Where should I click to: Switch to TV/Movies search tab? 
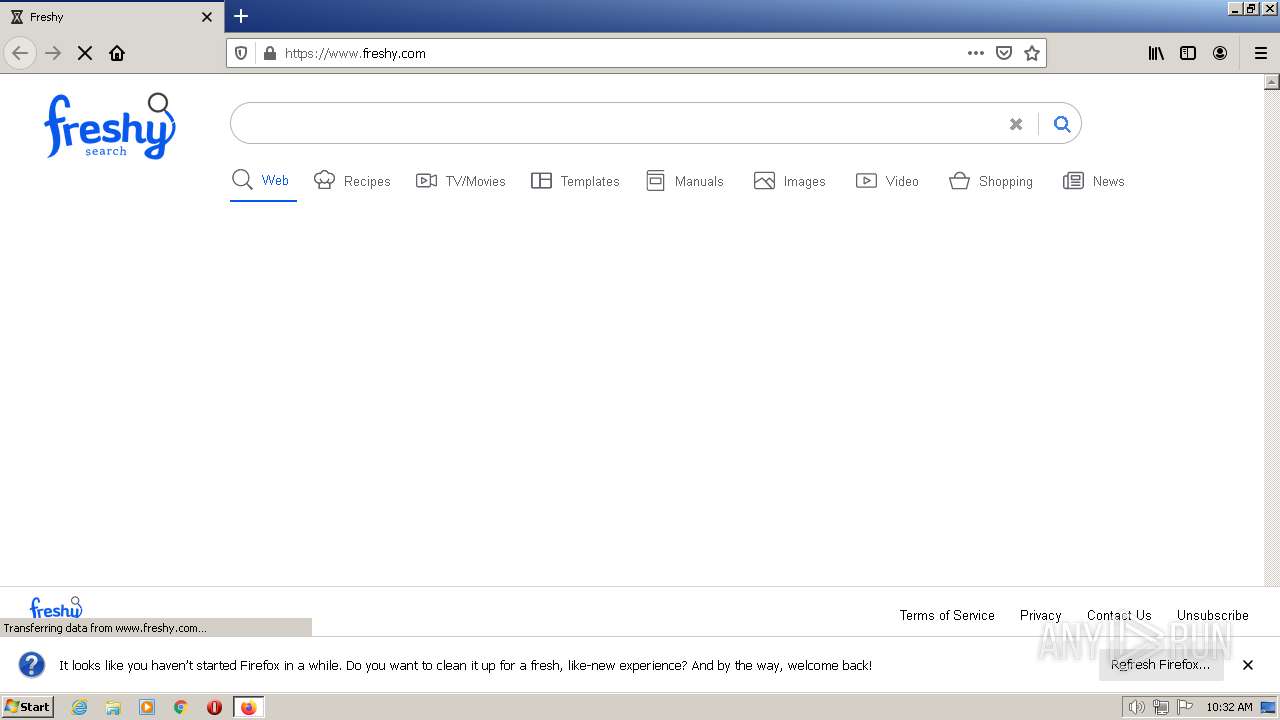461,181
